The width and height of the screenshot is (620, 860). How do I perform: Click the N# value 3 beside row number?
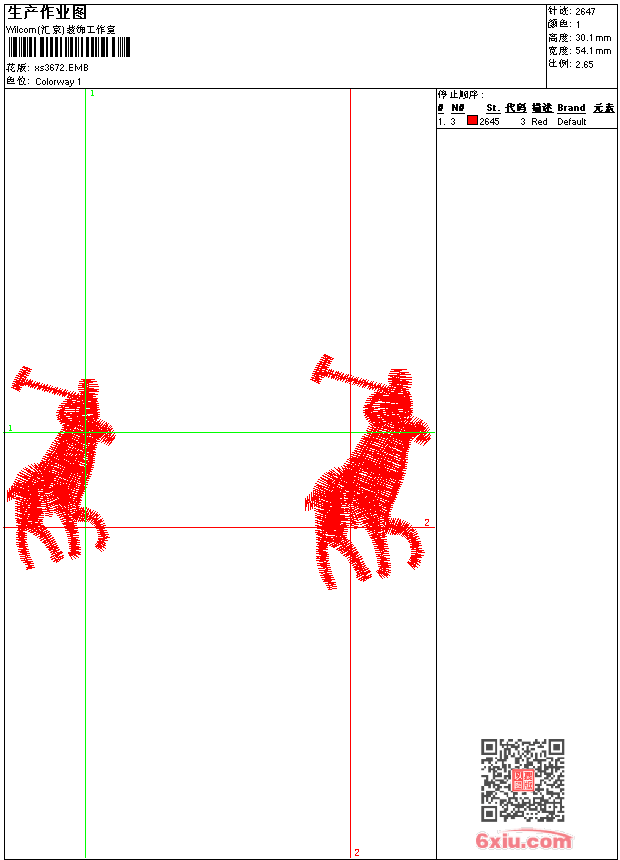pyautogui.click(x=453, y=122)
